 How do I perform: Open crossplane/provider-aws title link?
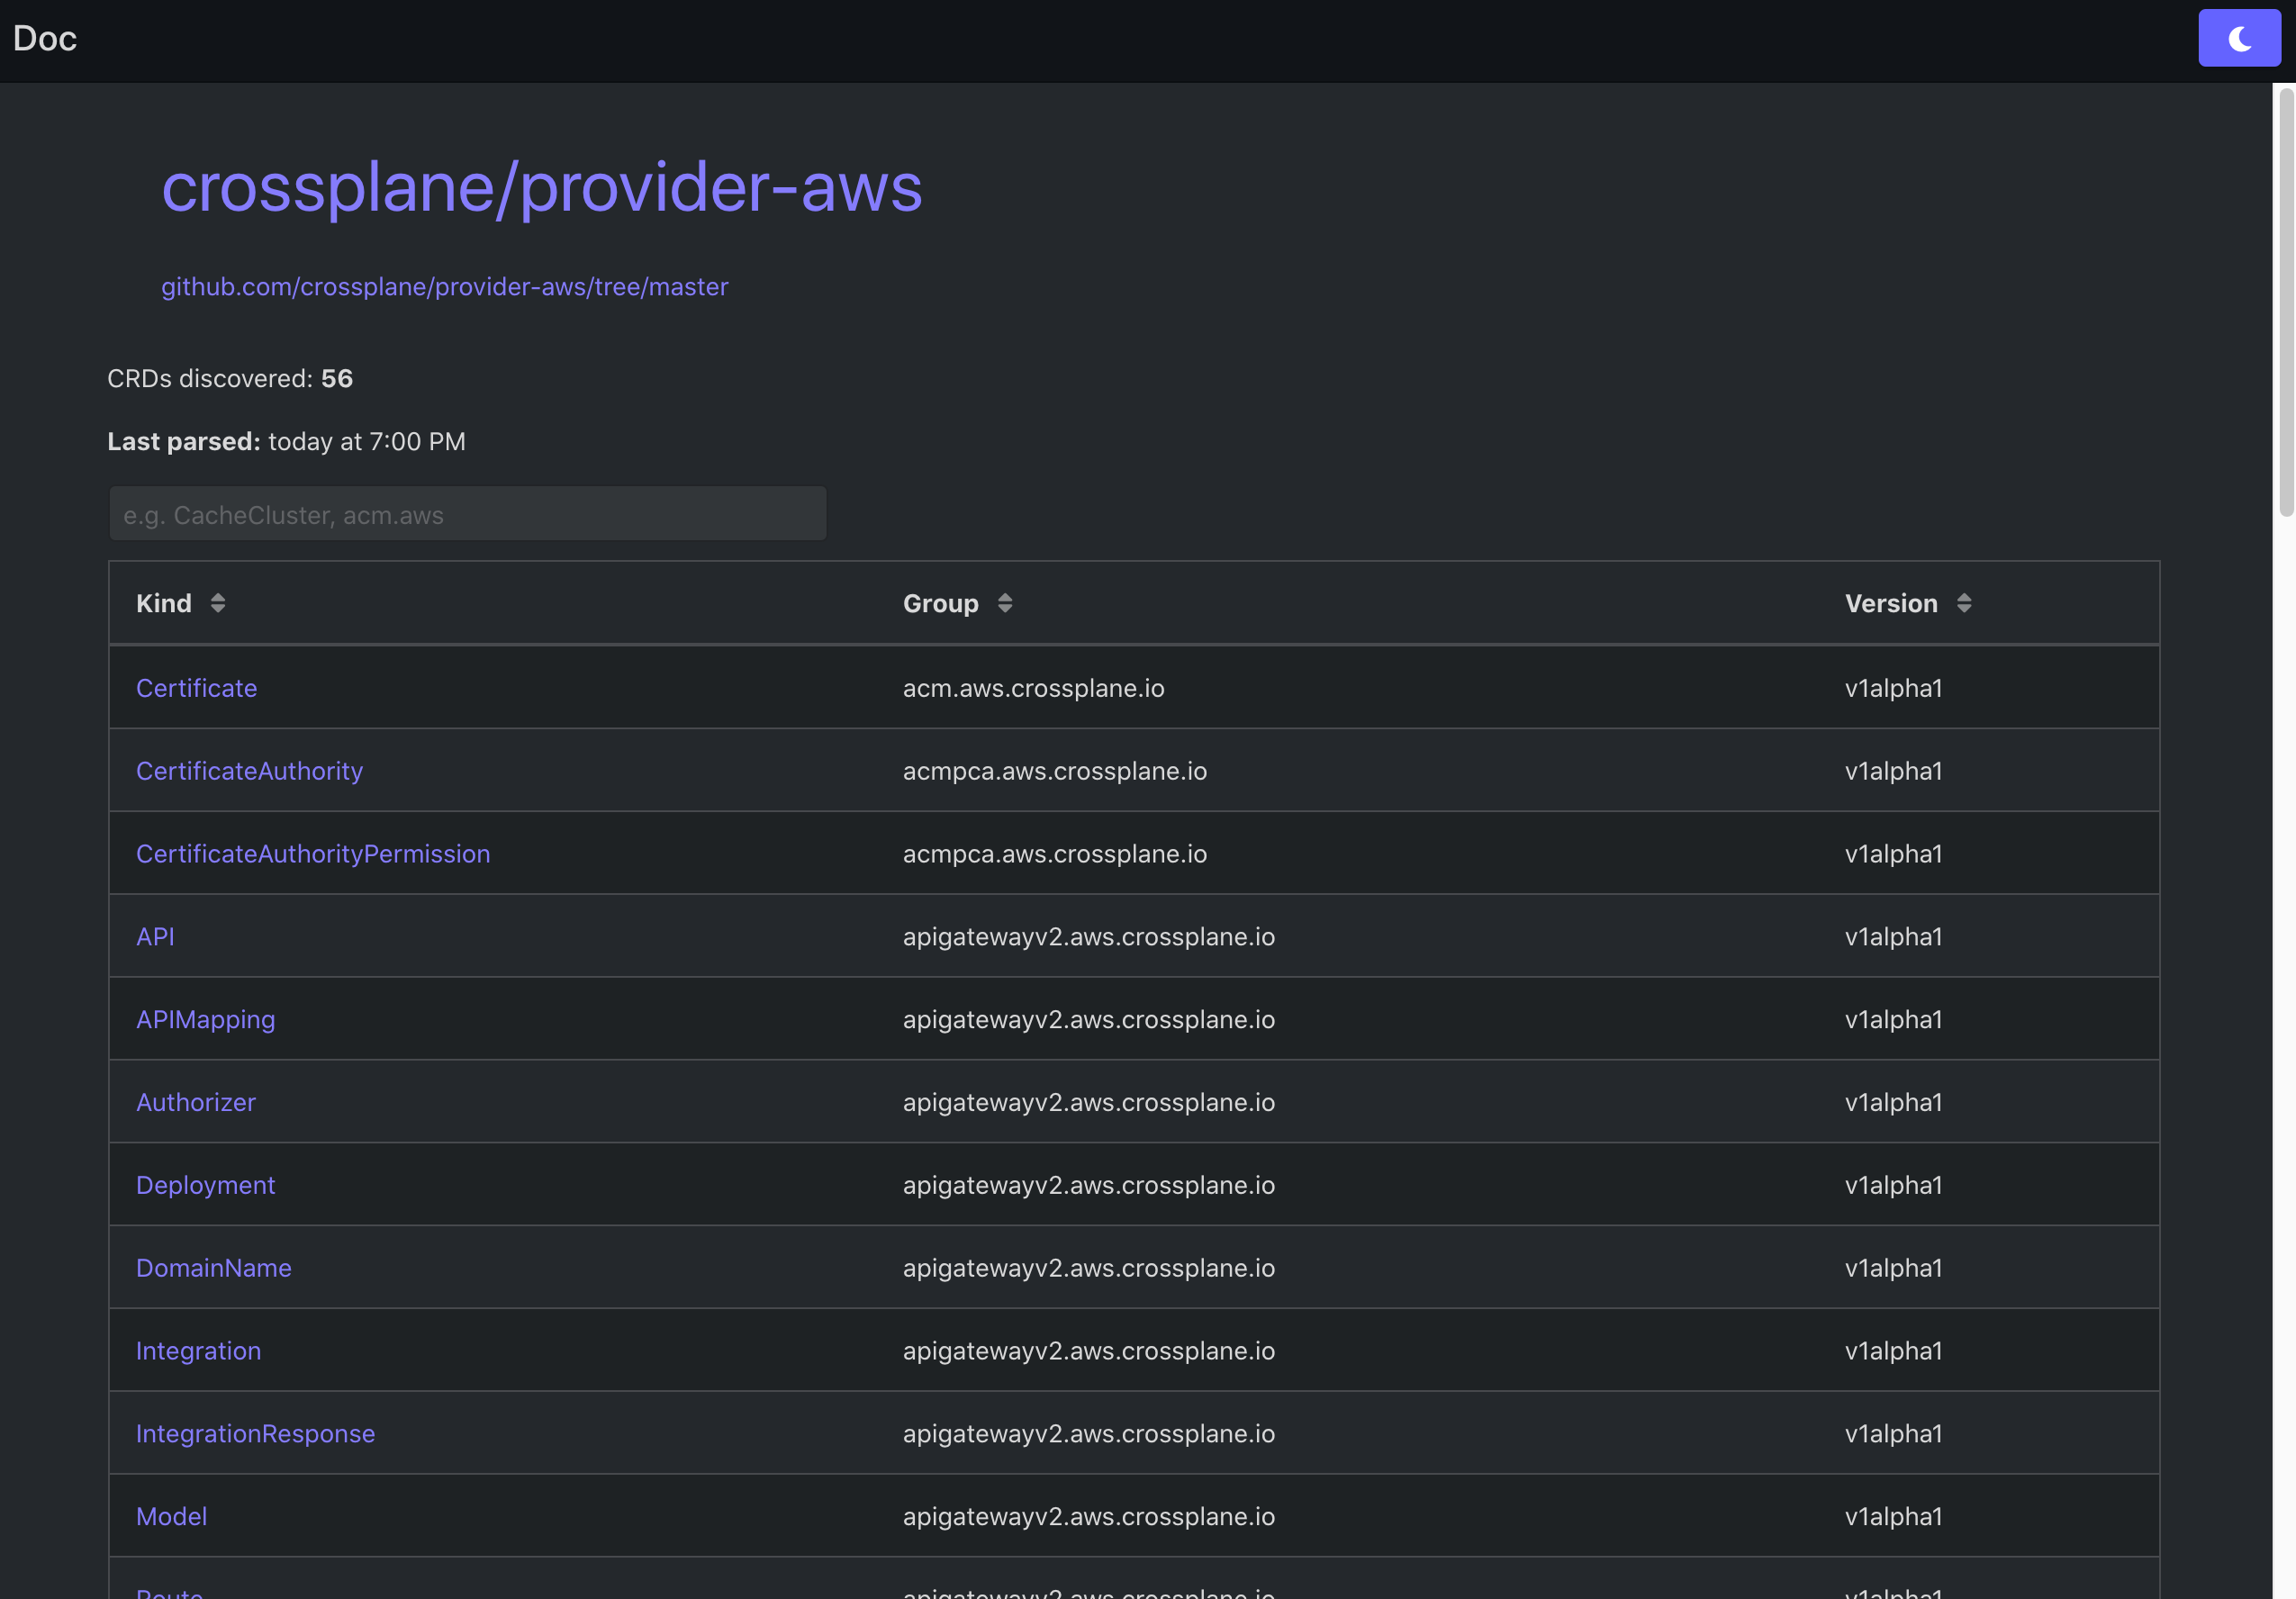542,187
